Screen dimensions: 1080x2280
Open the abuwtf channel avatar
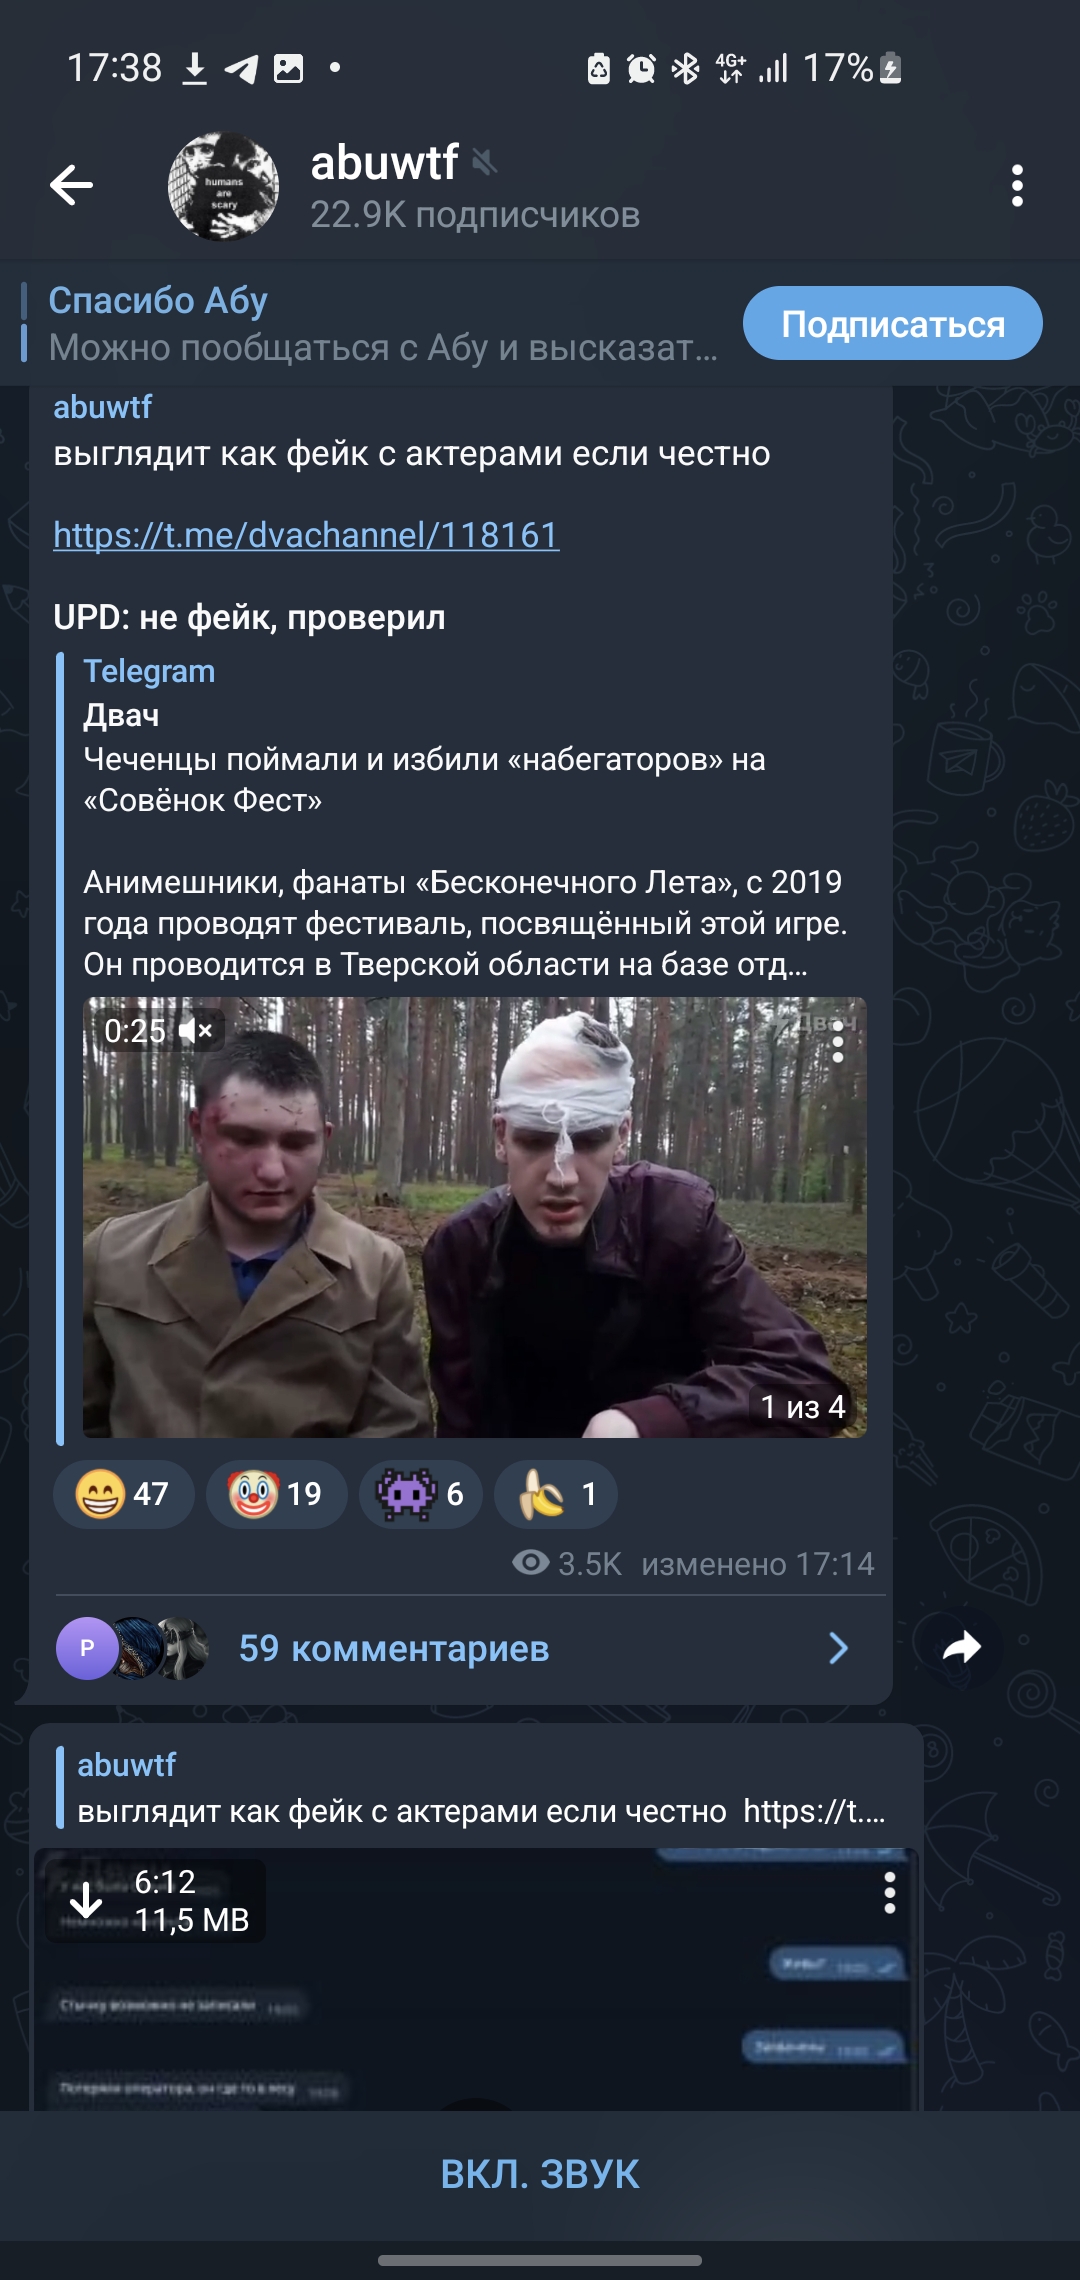(223, 186)
